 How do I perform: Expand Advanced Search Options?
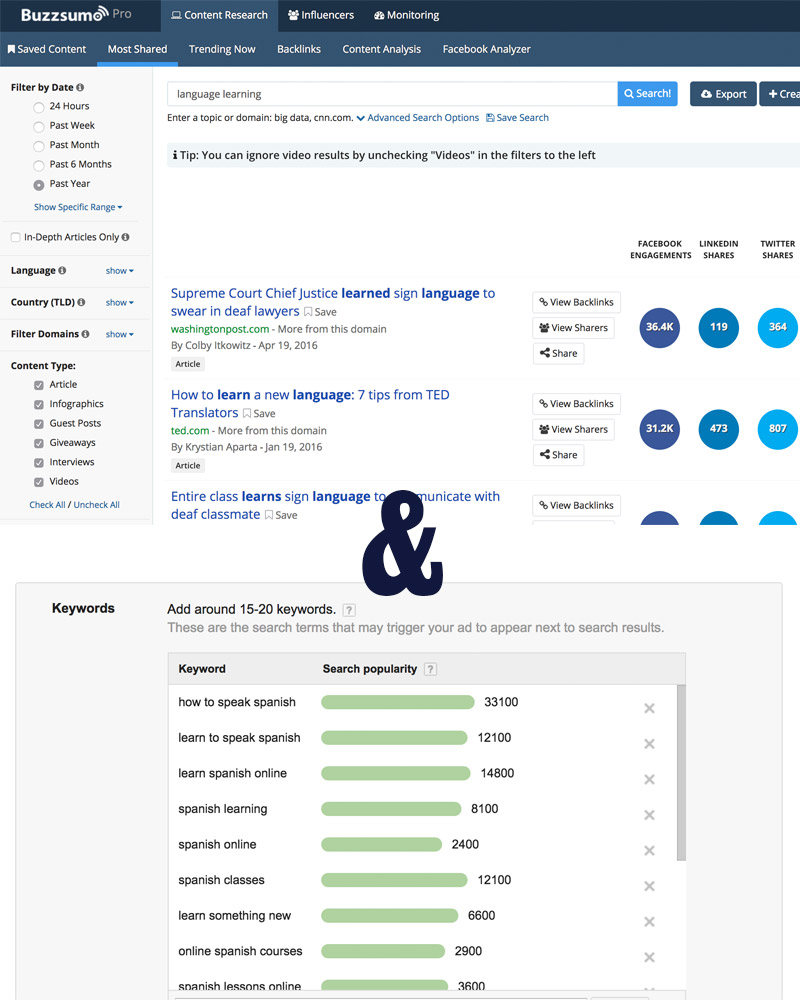(x=417, y=118)
